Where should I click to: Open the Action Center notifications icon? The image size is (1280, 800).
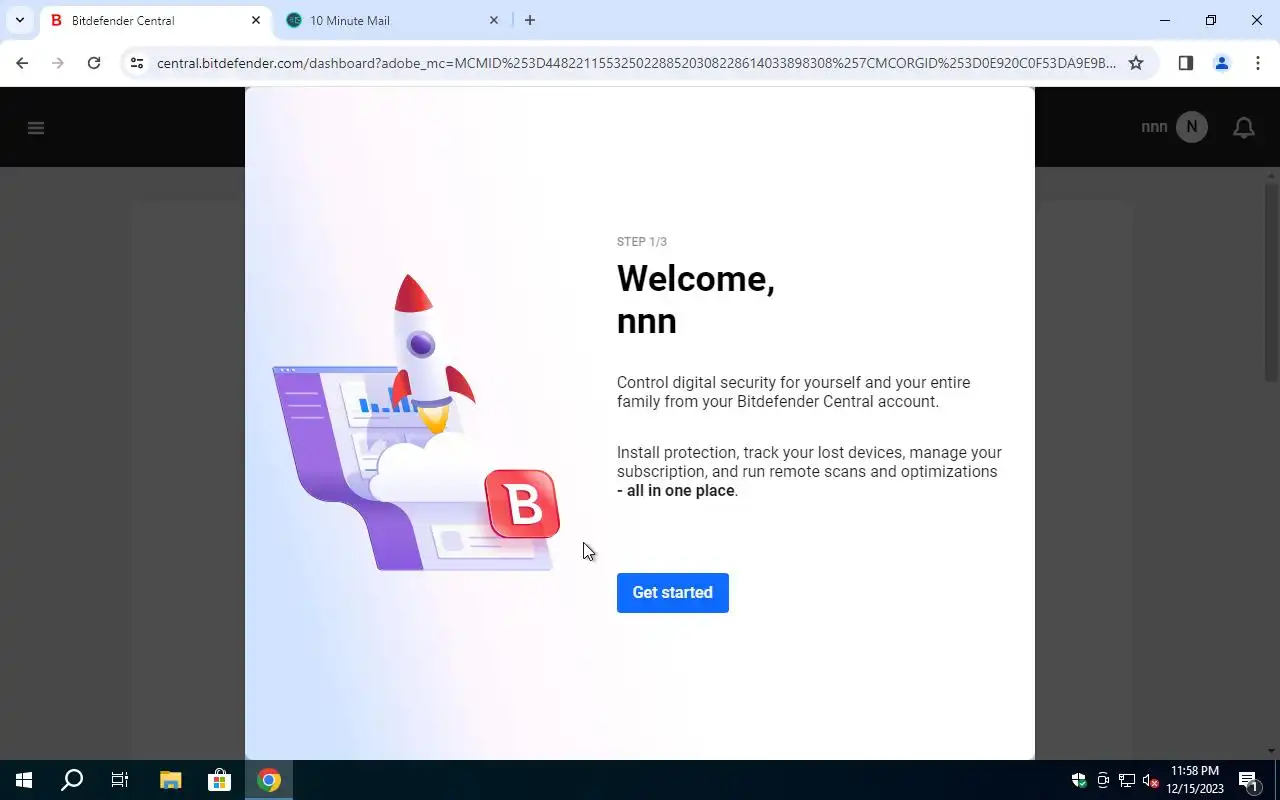1248,780
